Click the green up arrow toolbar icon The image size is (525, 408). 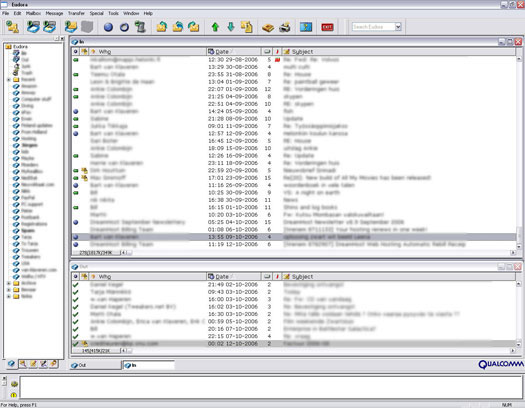point(215,27)
